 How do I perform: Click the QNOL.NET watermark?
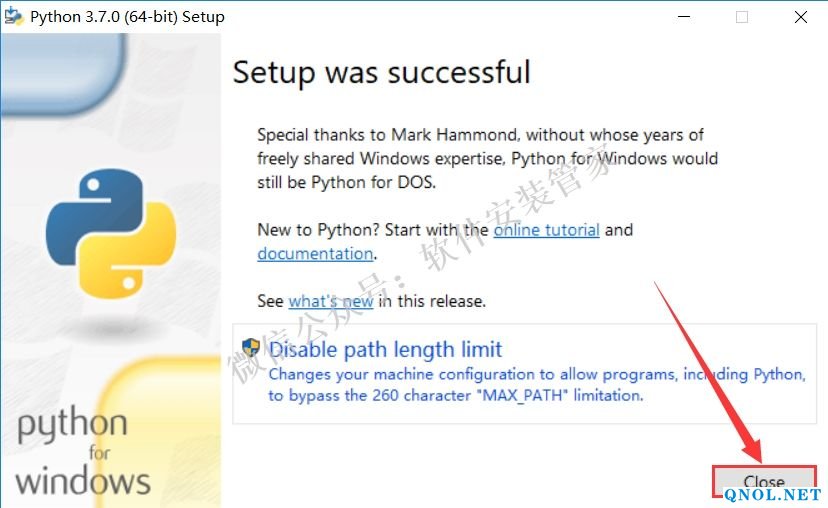pos(772,495)
